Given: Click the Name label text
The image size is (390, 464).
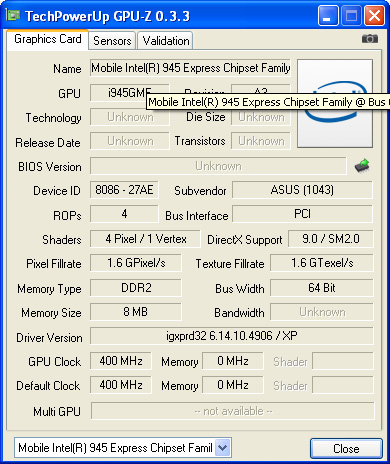Looking at the screenshot, I should coord(67,69).
